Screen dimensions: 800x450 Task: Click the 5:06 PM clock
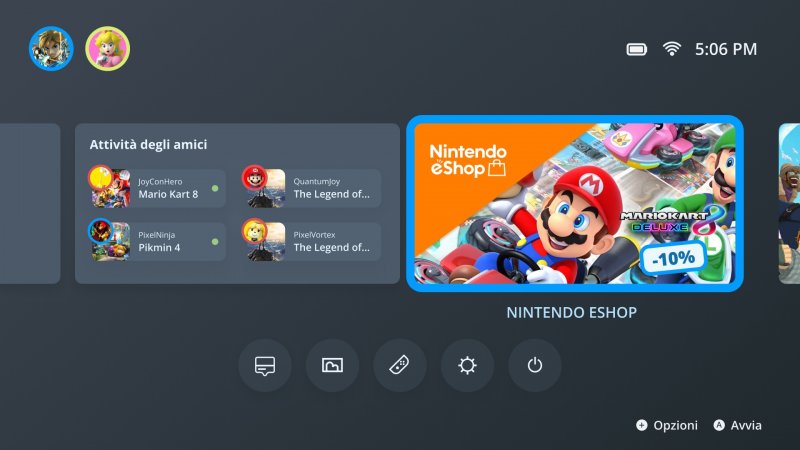tap(726, 49)
